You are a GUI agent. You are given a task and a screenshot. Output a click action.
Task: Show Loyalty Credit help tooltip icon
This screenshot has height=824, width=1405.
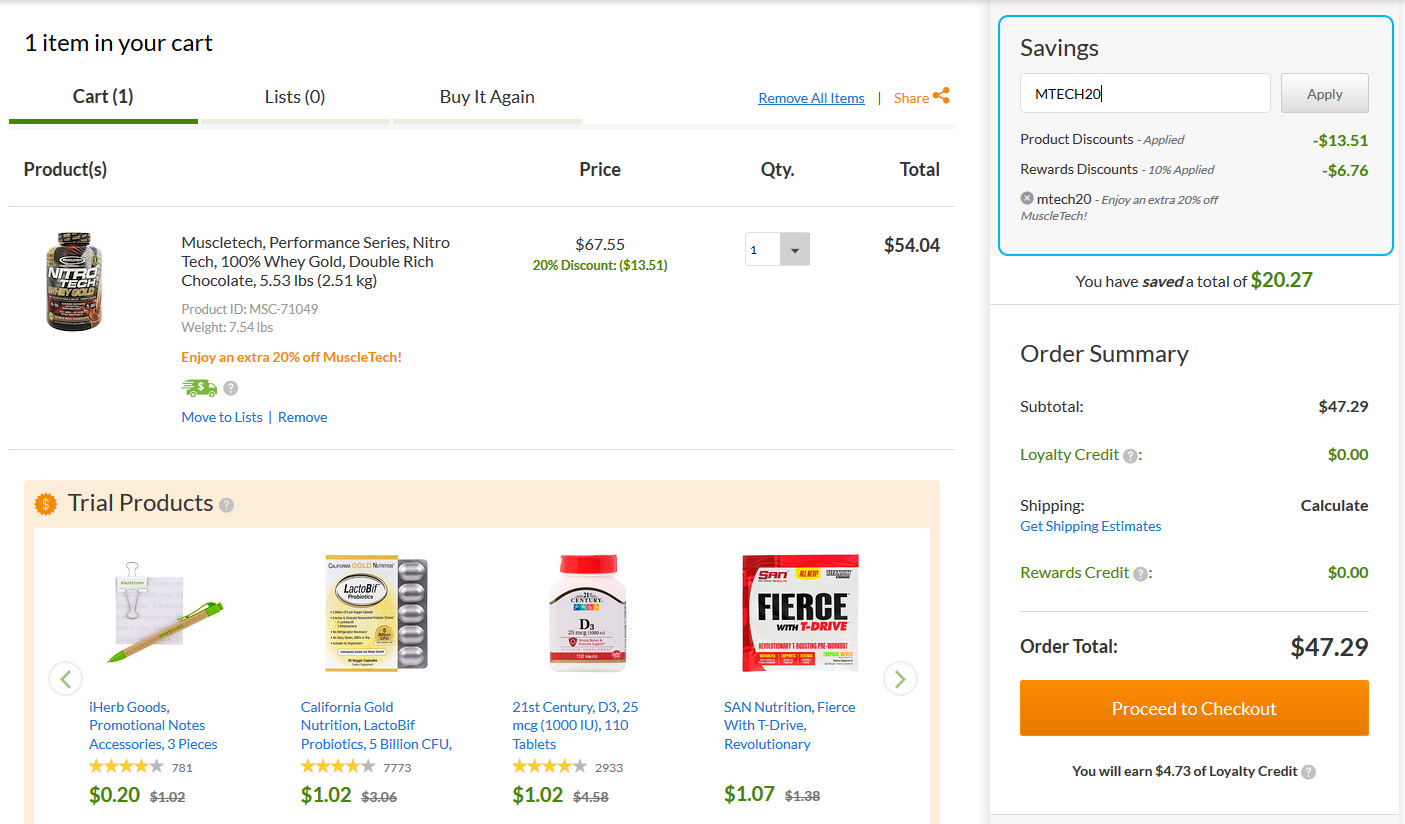tap(1130, 456)
